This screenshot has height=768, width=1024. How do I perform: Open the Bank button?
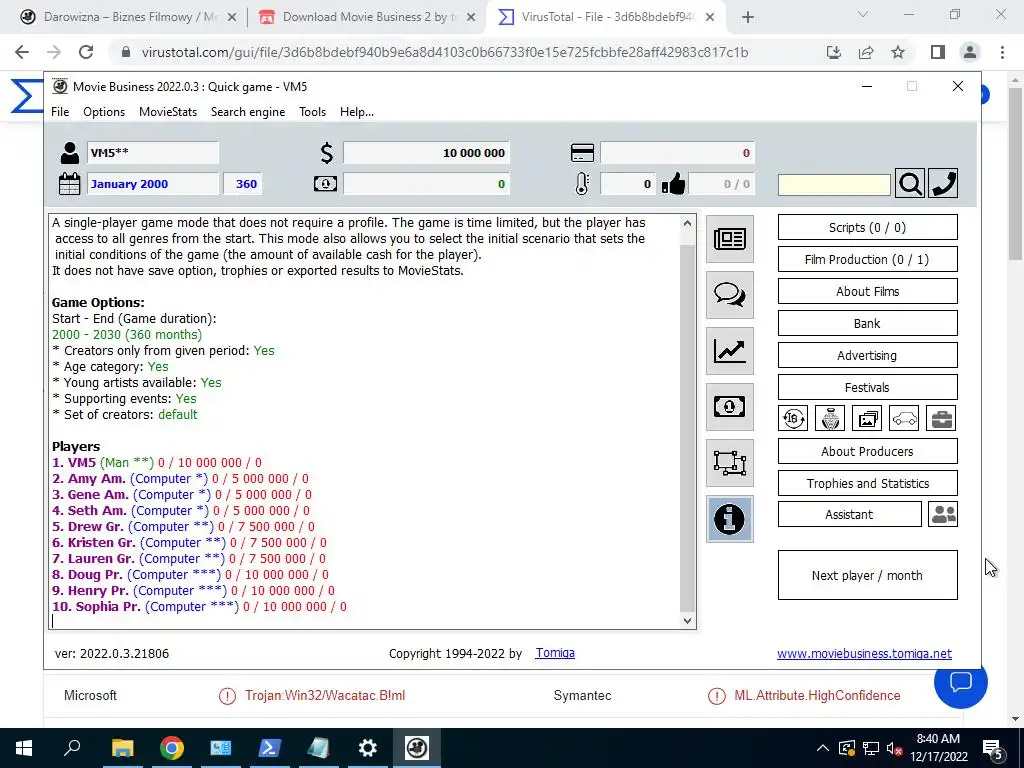click(x=867, y=323)
